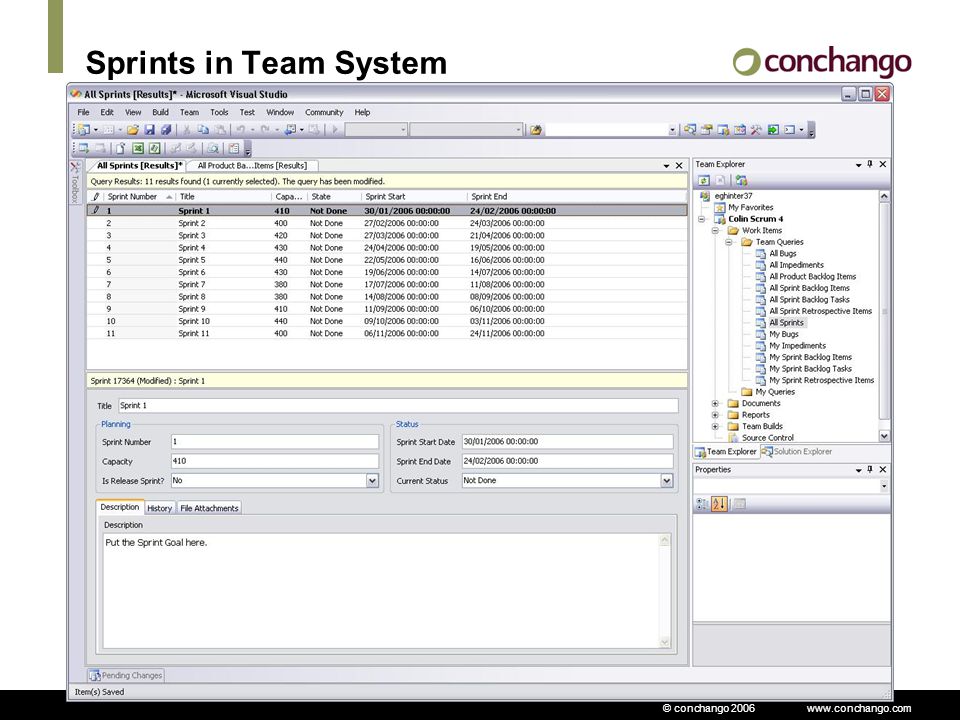Switch to the File Attachments tab
Viewport: 960px width, 720px height.
point(209,508)
